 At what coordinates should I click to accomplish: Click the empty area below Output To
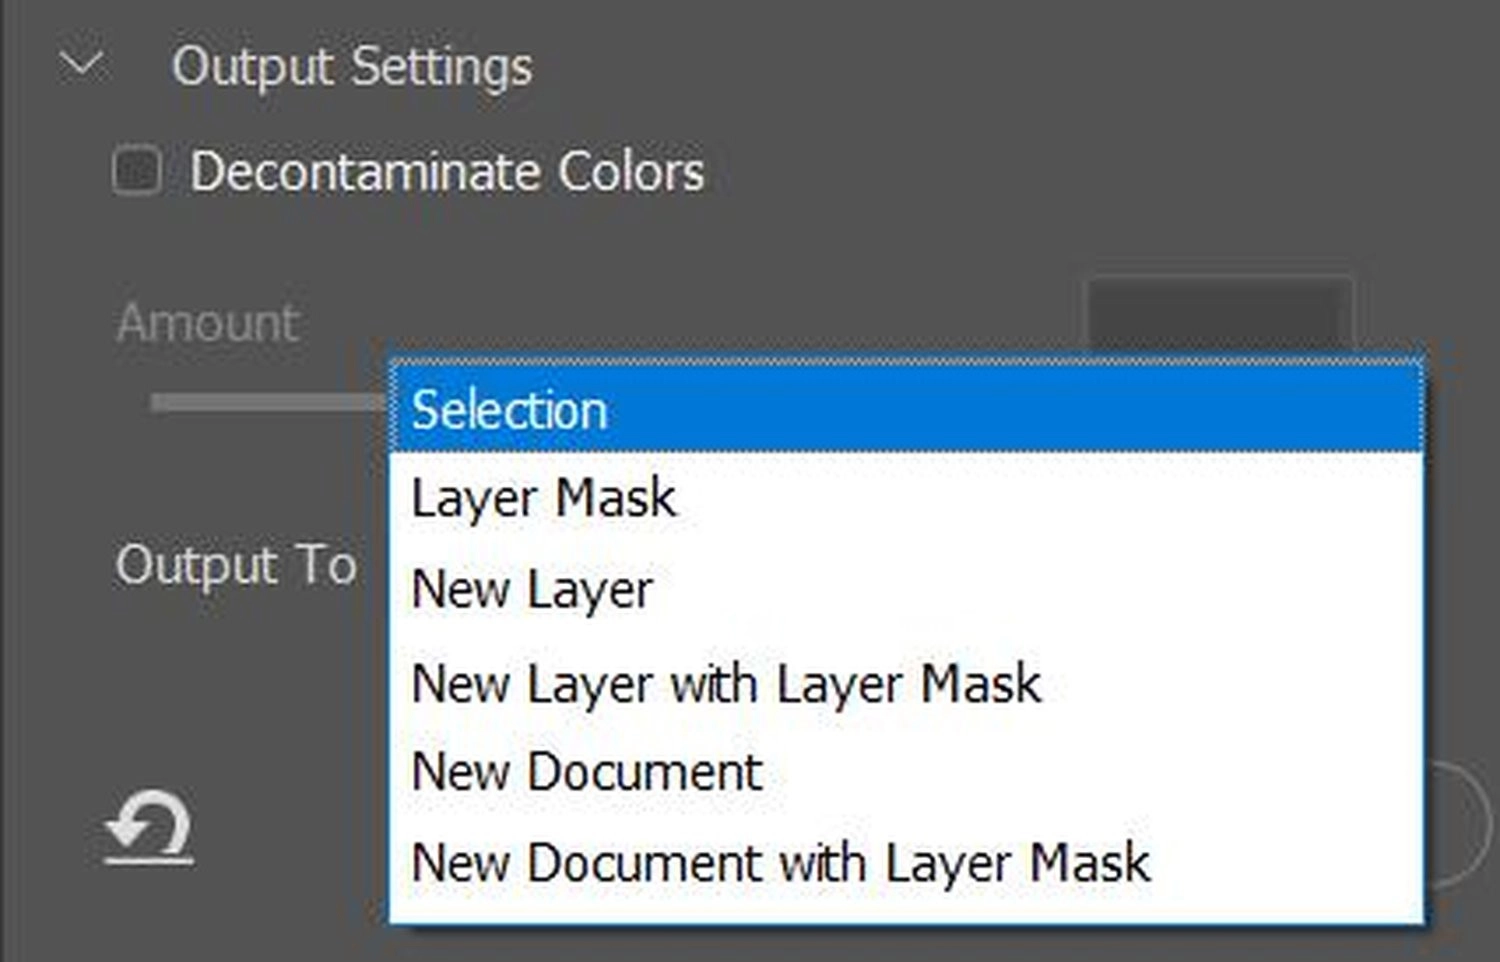(x=236, y=680)
